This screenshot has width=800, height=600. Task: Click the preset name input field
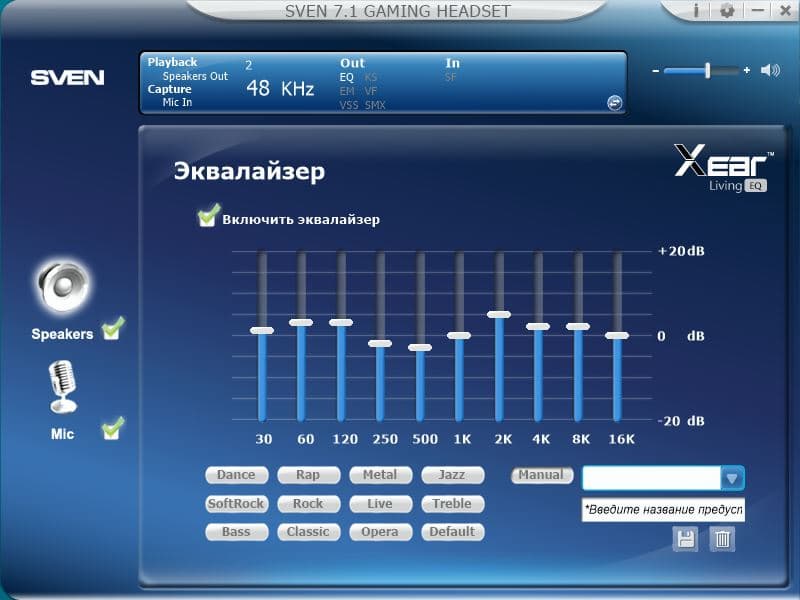663,510
